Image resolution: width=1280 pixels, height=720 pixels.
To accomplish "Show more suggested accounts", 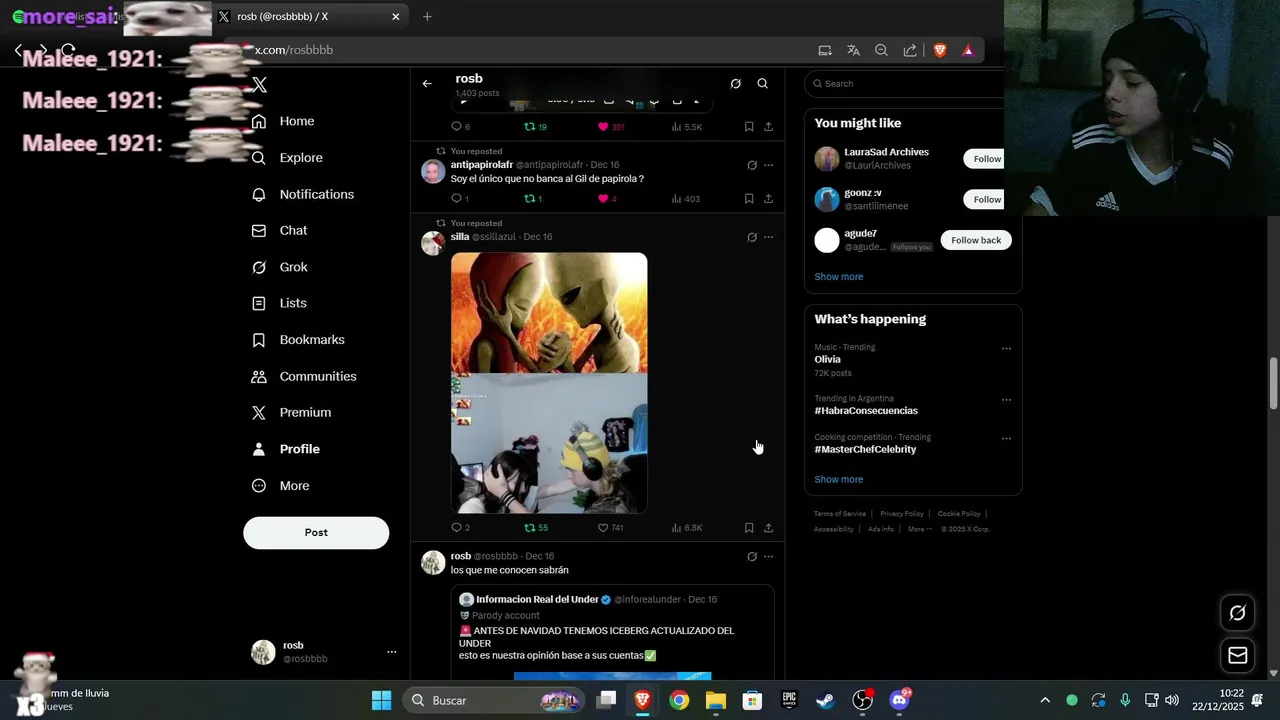I will point(838,277).
